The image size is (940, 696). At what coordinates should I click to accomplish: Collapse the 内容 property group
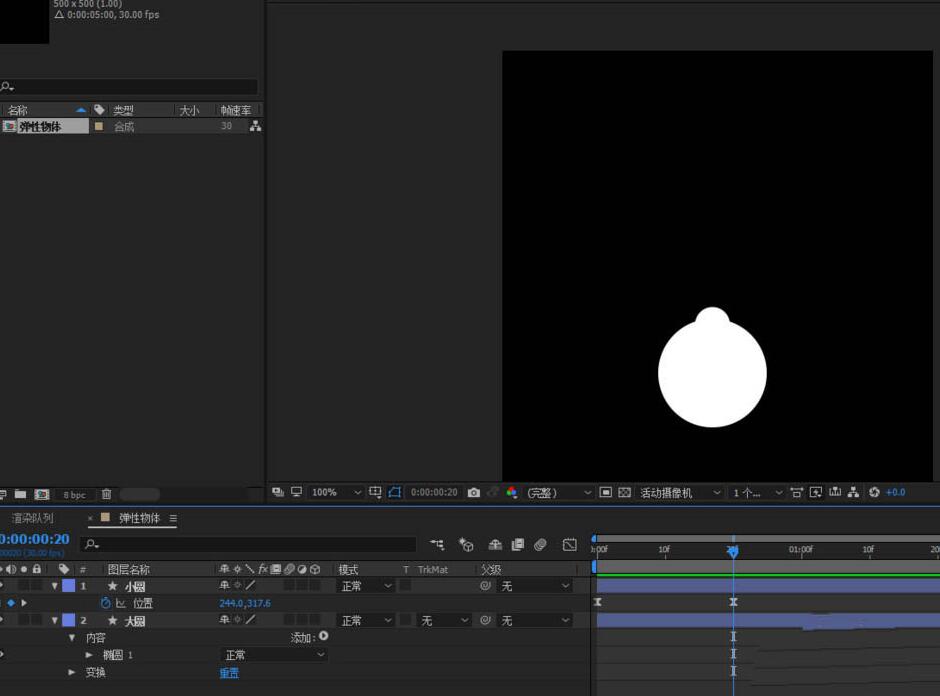72,638
